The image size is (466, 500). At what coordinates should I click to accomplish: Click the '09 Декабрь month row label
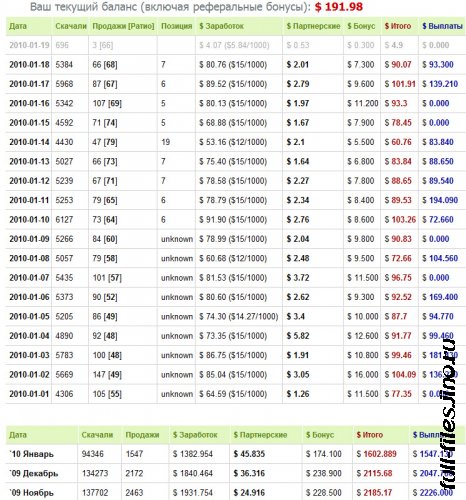pyautogui.click(x=34, y=473)
